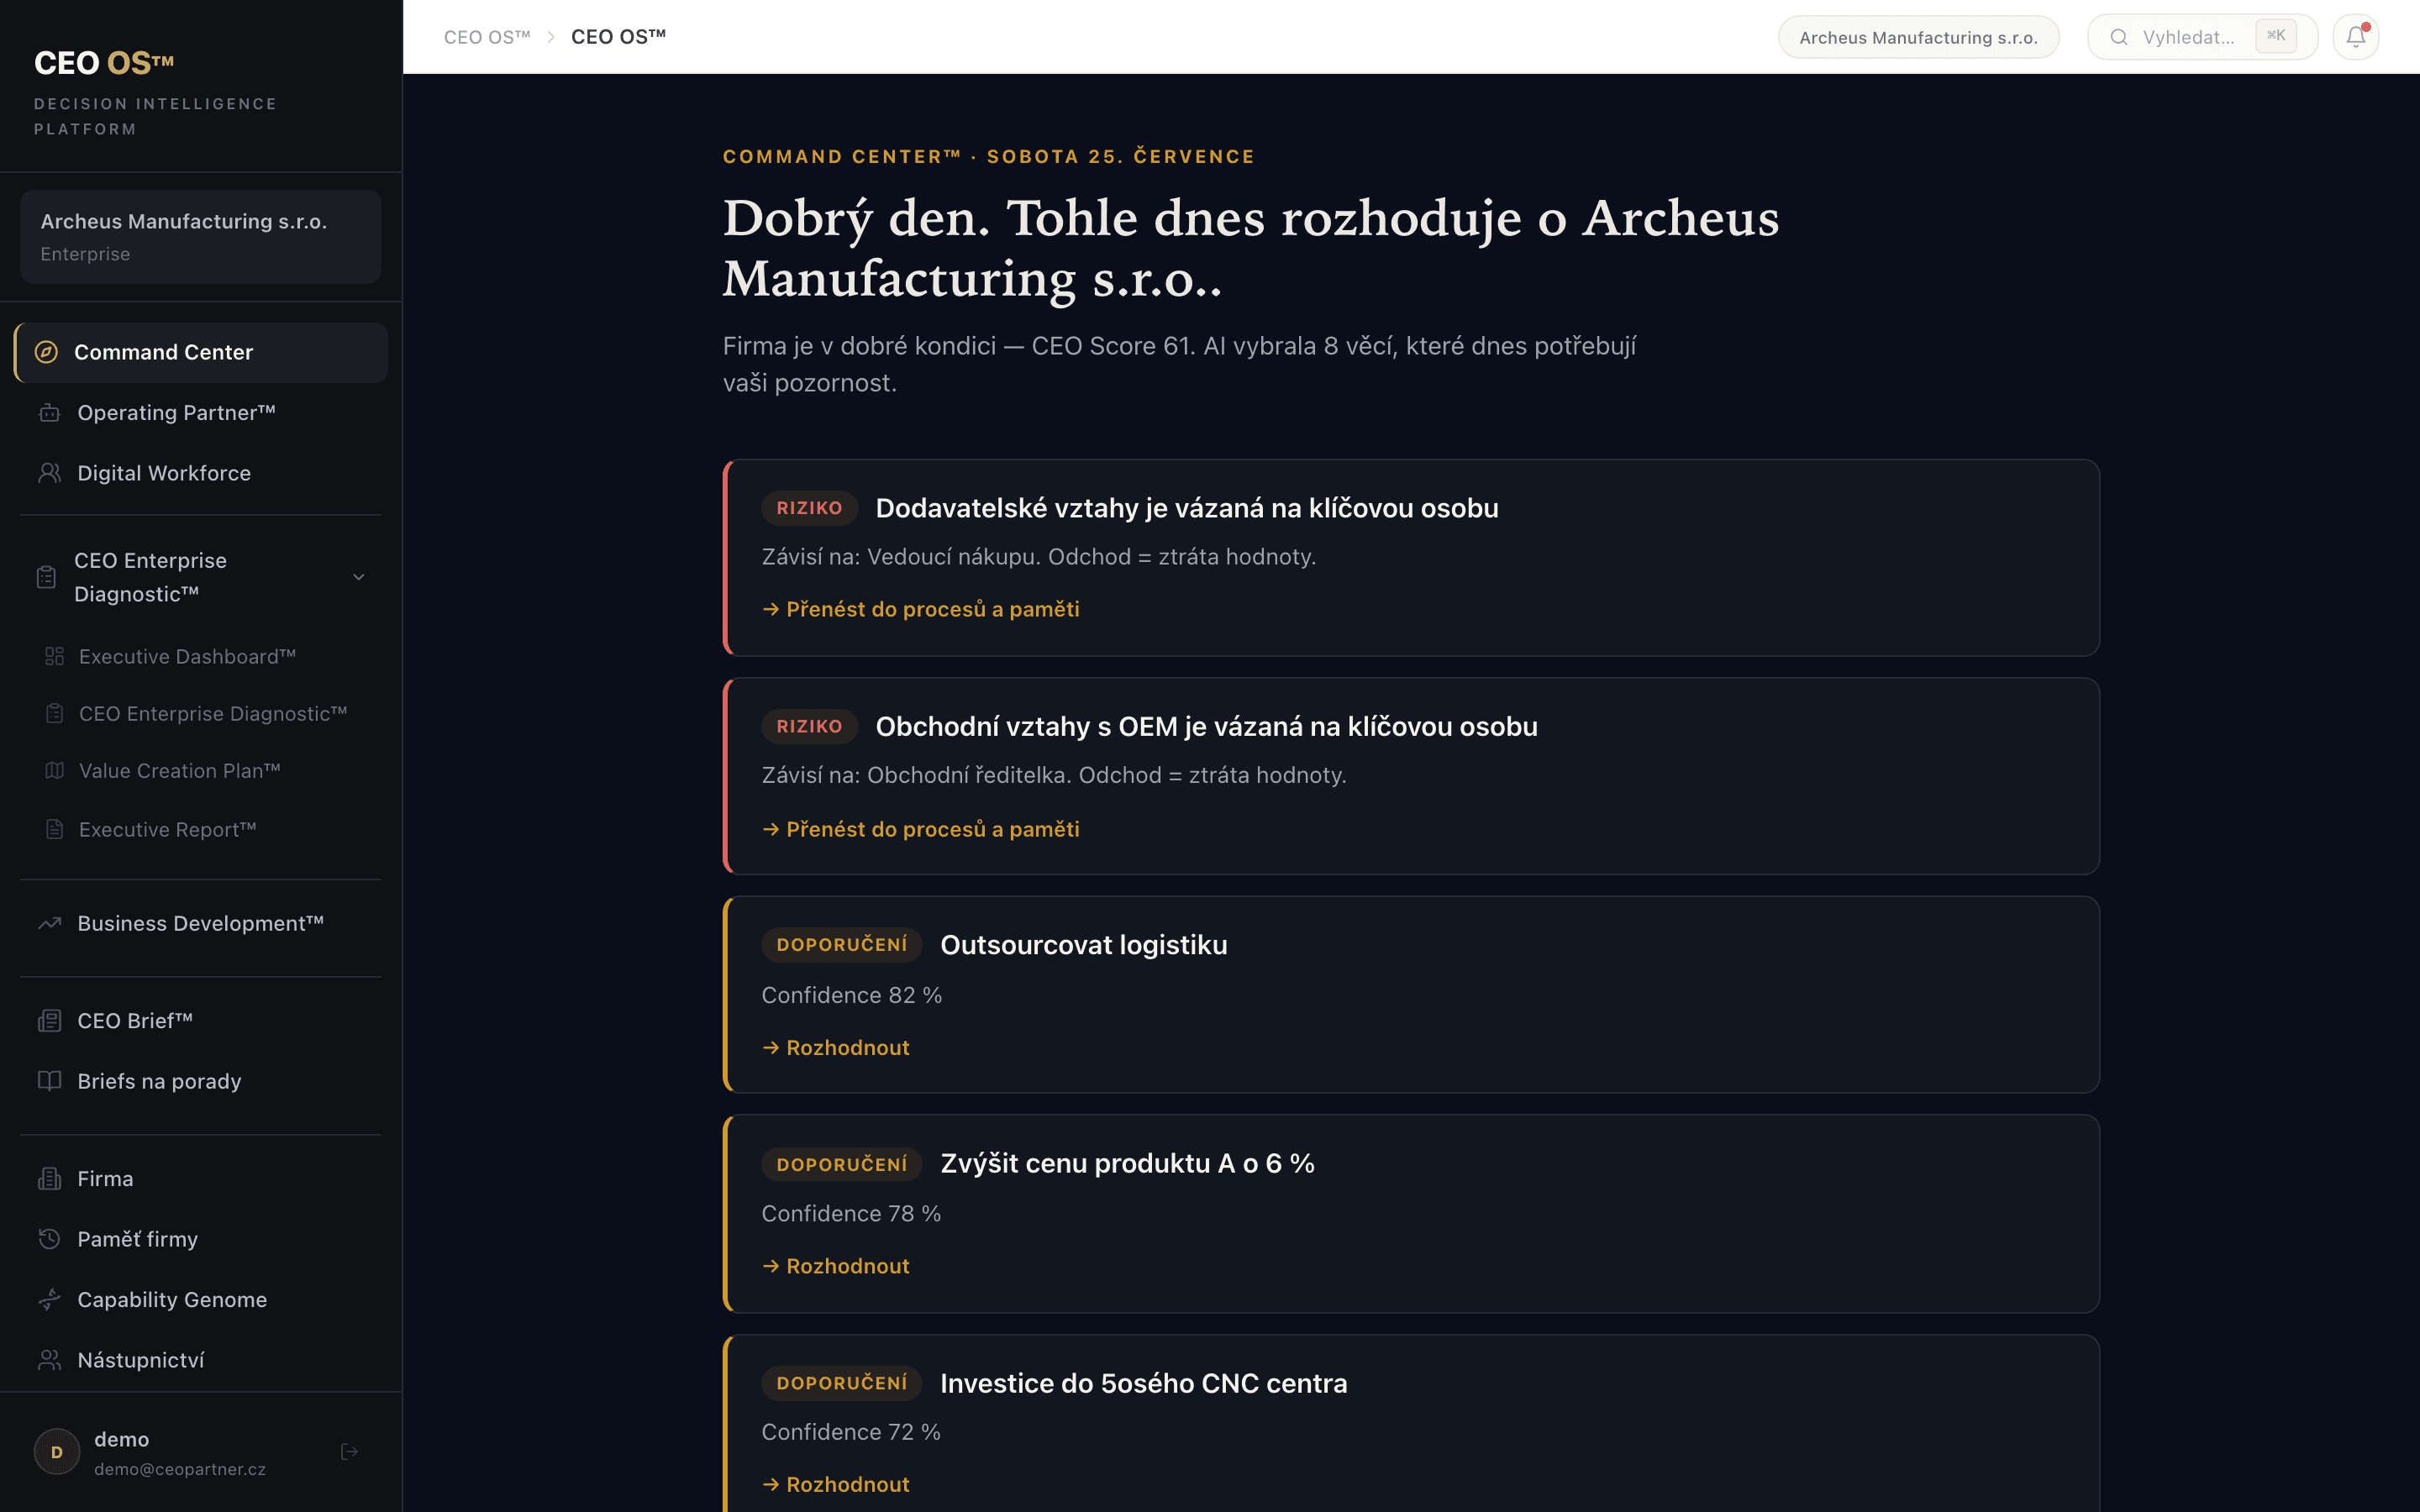This screenshot has width=2420, height=1512.
Task: Click Přenést do procesů under Obchodní vztahy s OEM
Action: pos(921,829)
